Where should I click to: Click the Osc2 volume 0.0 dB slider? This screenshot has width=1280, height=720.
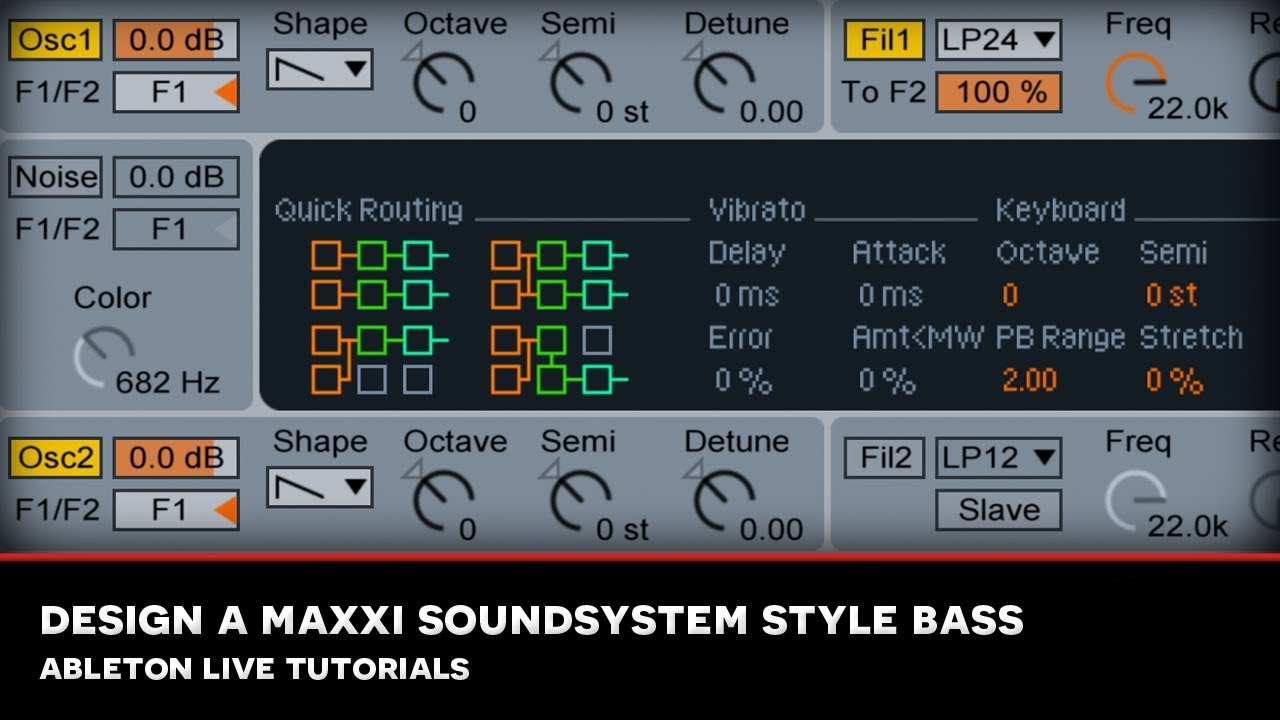176,458
